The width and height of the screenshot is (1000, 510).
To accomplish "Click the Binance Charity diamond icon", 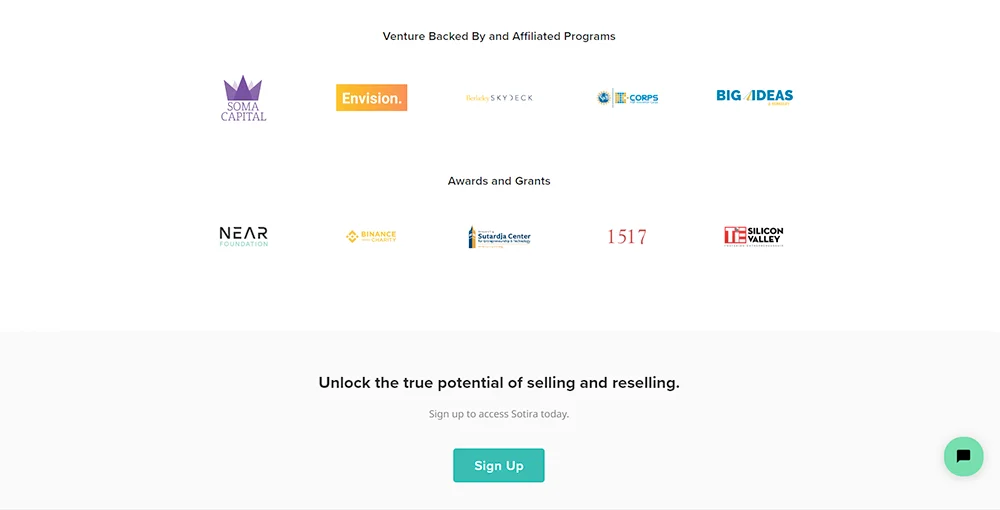I will pos(352,237).
